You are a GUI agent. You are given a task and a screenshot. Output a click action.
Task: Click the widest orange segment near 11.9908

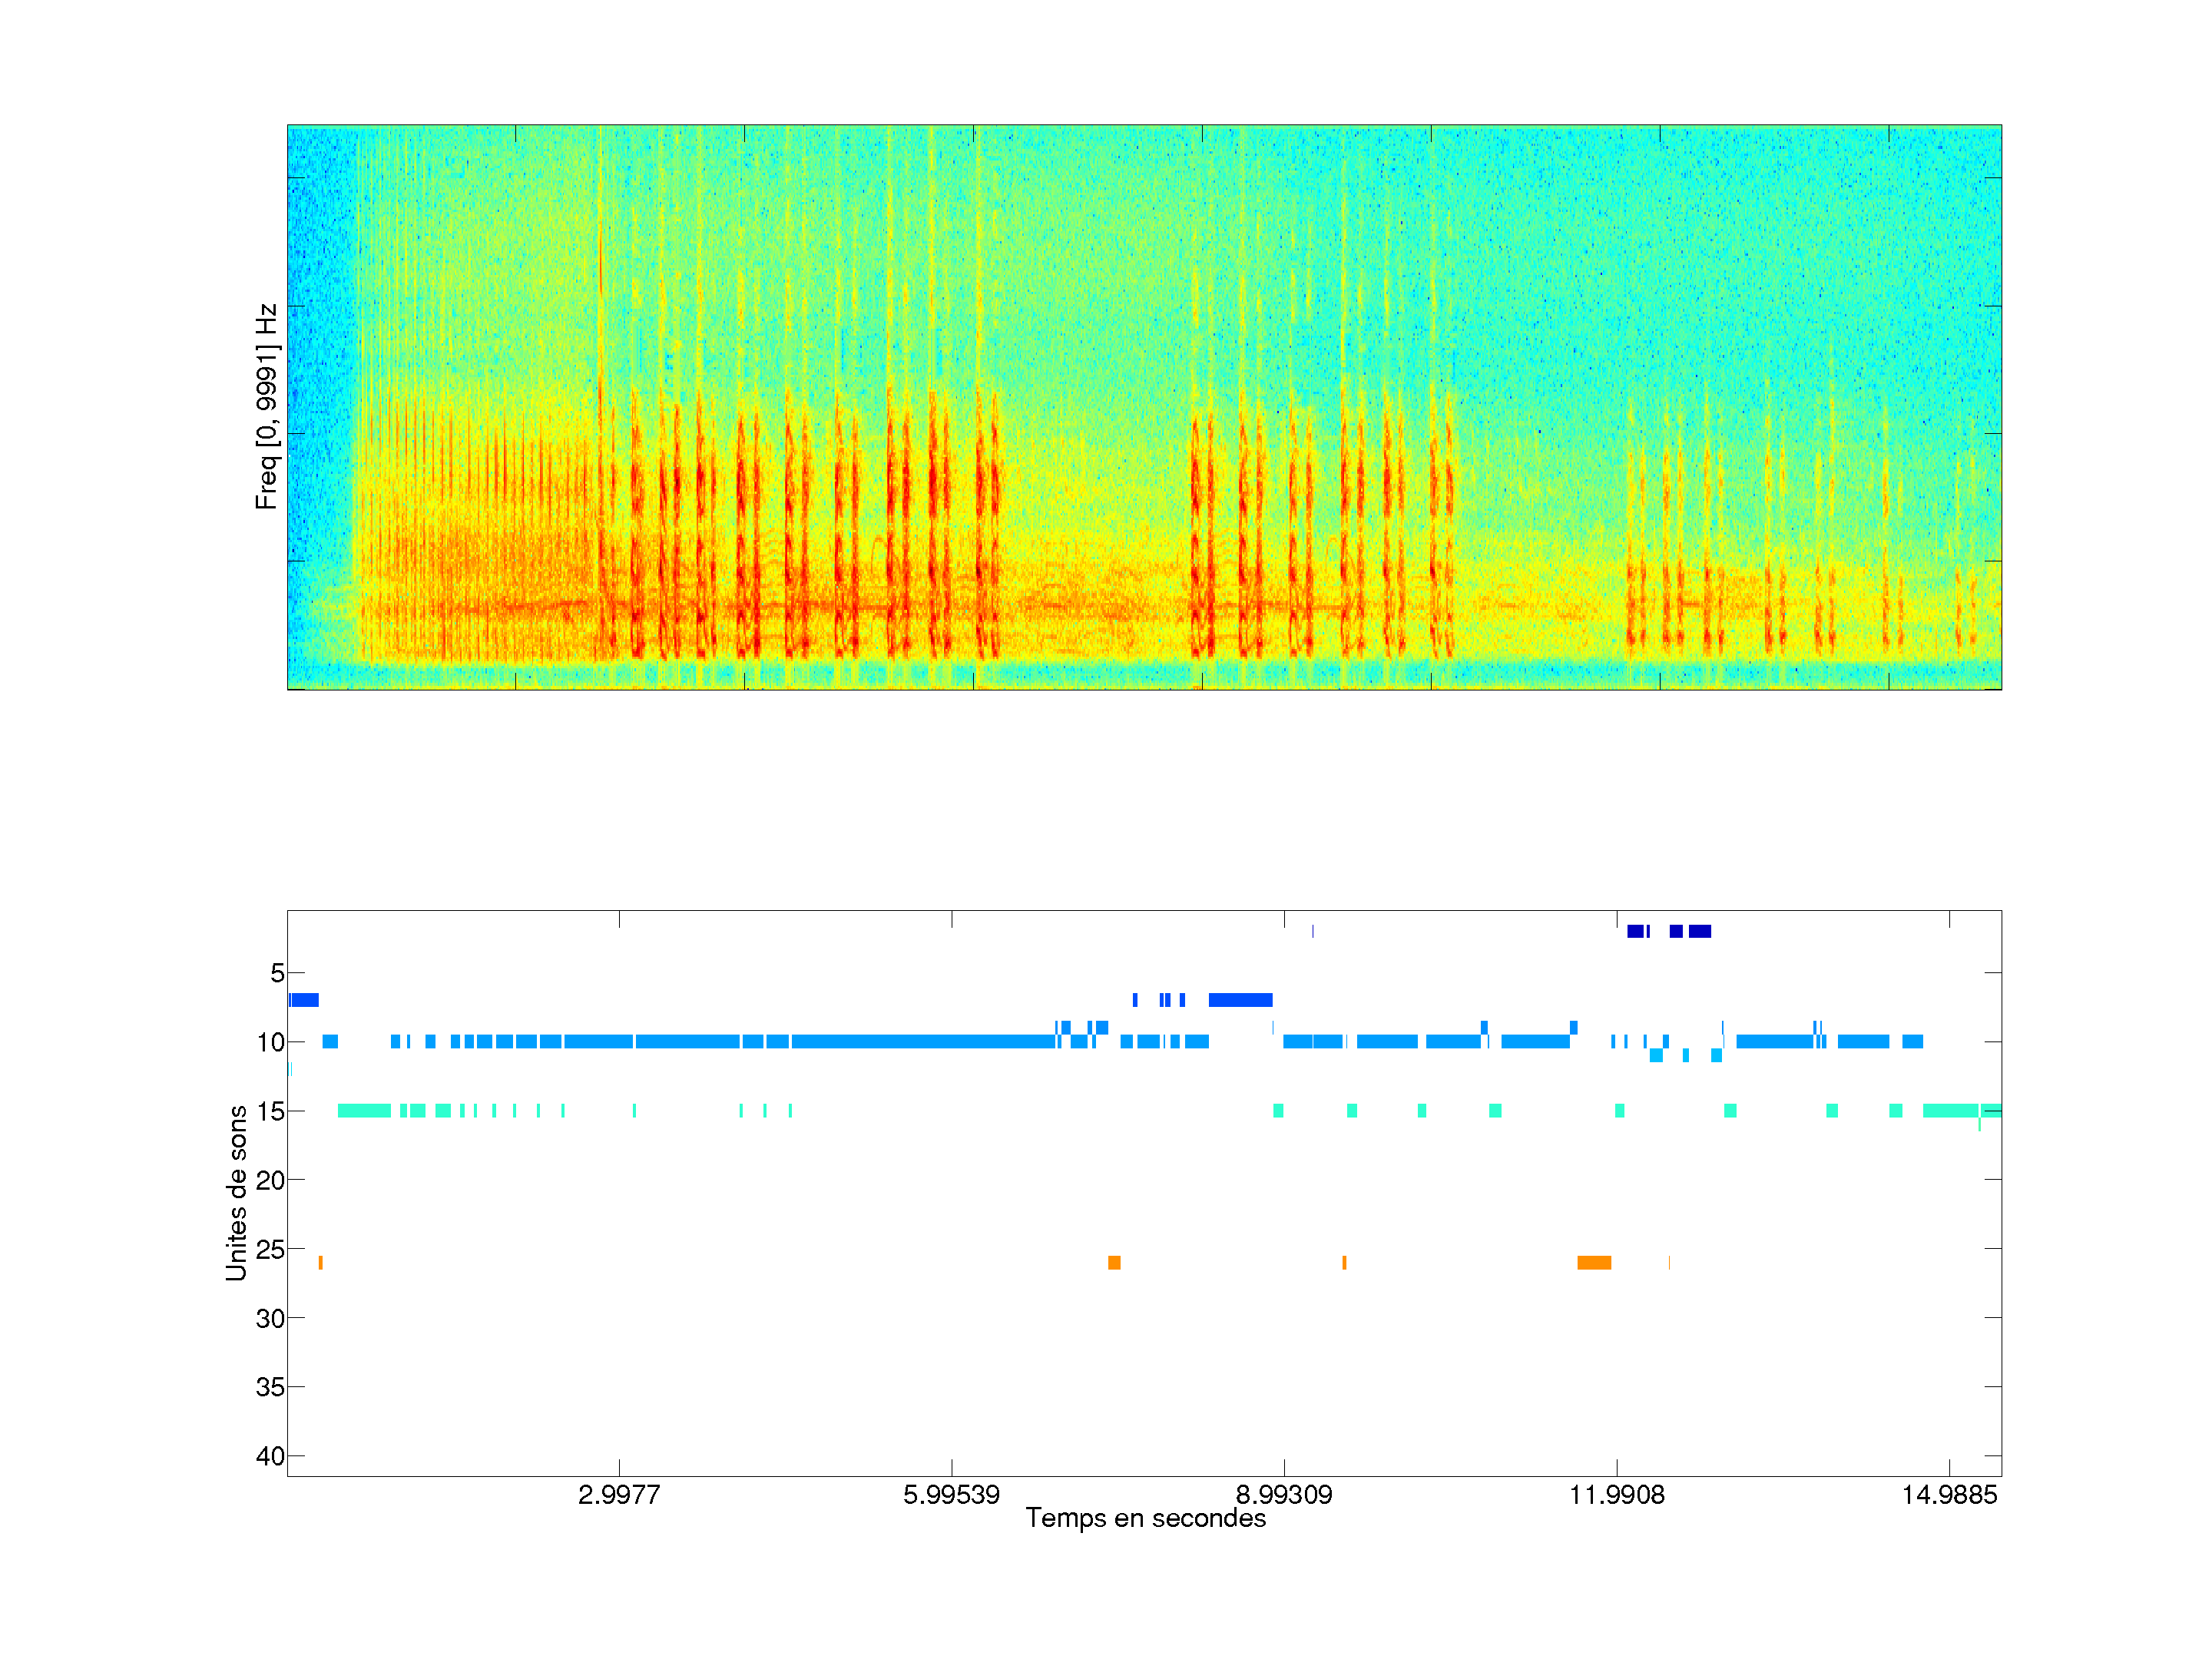click(1594, 1263)
